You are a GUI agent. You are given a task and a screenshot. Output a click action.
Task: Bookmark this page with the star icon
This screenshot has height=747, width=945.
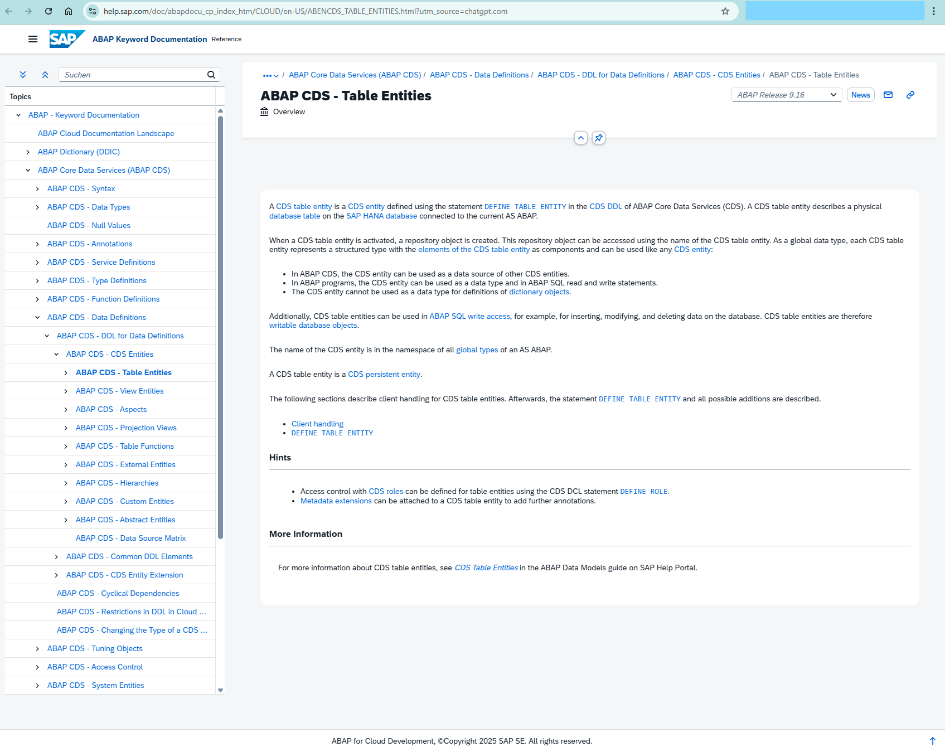[x=726, y=11]
